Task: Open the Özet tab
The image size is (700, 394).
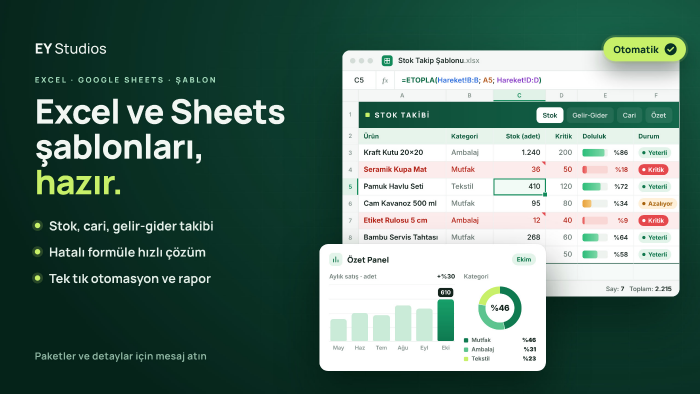Action: [x=658, y=115]
